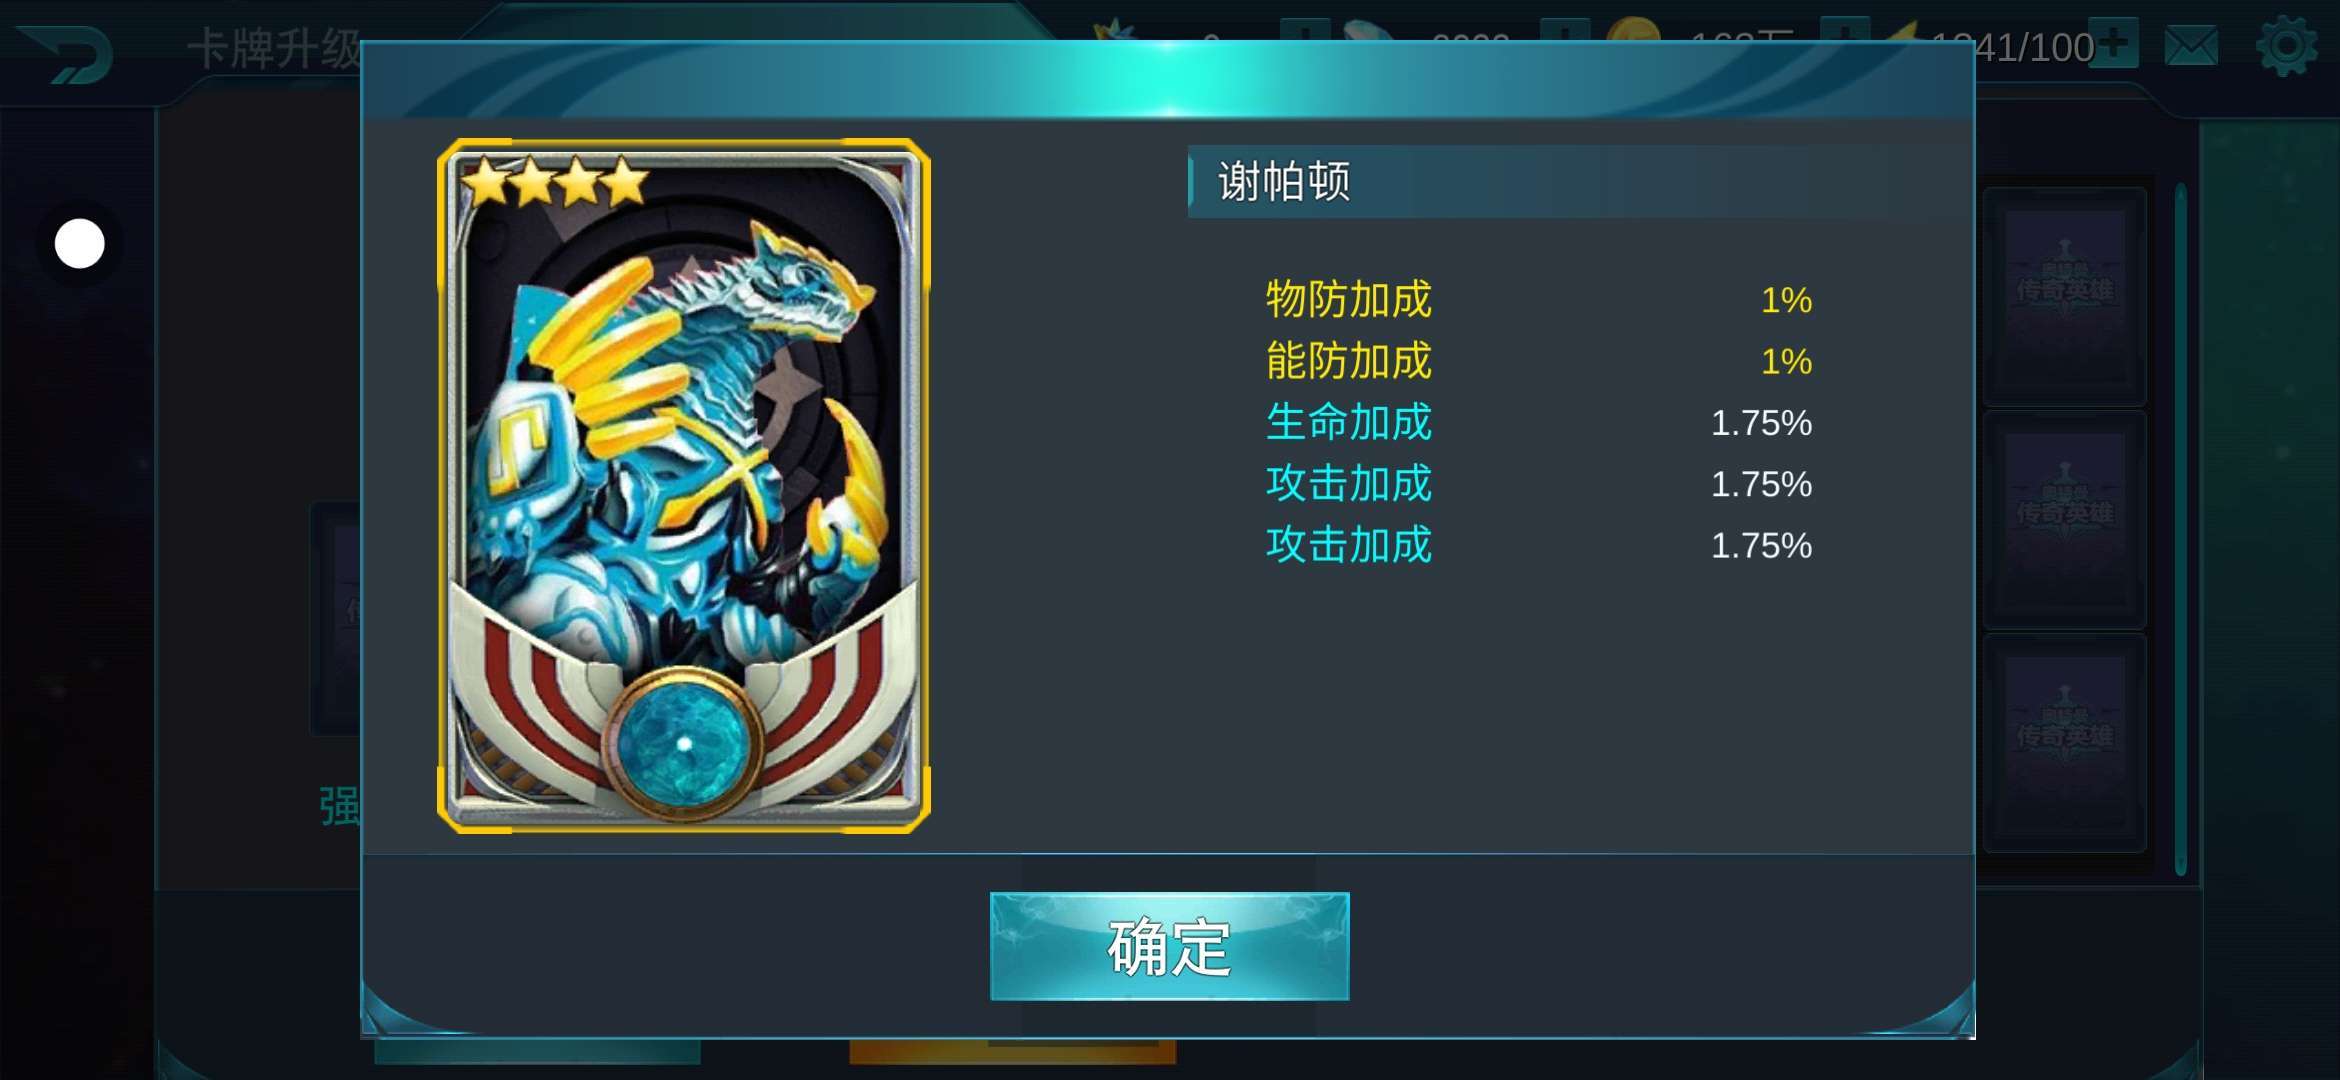Tap the four-star rating on card
This screenshot has width=2340, height=1080.
pyautogui.click(x=556, y=182)
